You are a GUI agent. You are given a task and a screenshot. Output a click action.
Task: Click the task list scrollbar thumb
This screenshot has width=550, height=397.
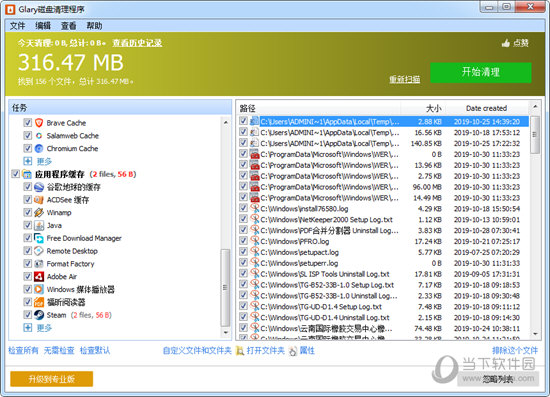click(x=225, y=288)
